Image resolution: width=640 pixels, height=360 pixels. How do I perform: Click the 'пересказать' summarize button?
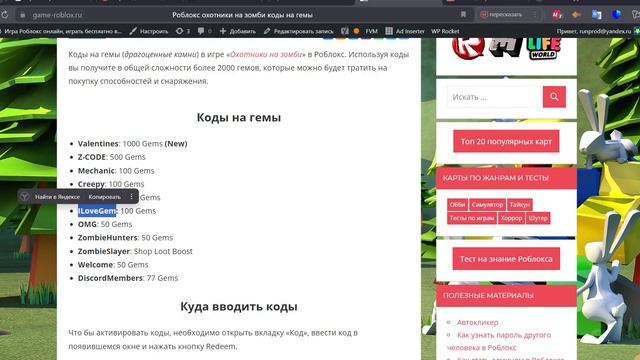(501, 15)
